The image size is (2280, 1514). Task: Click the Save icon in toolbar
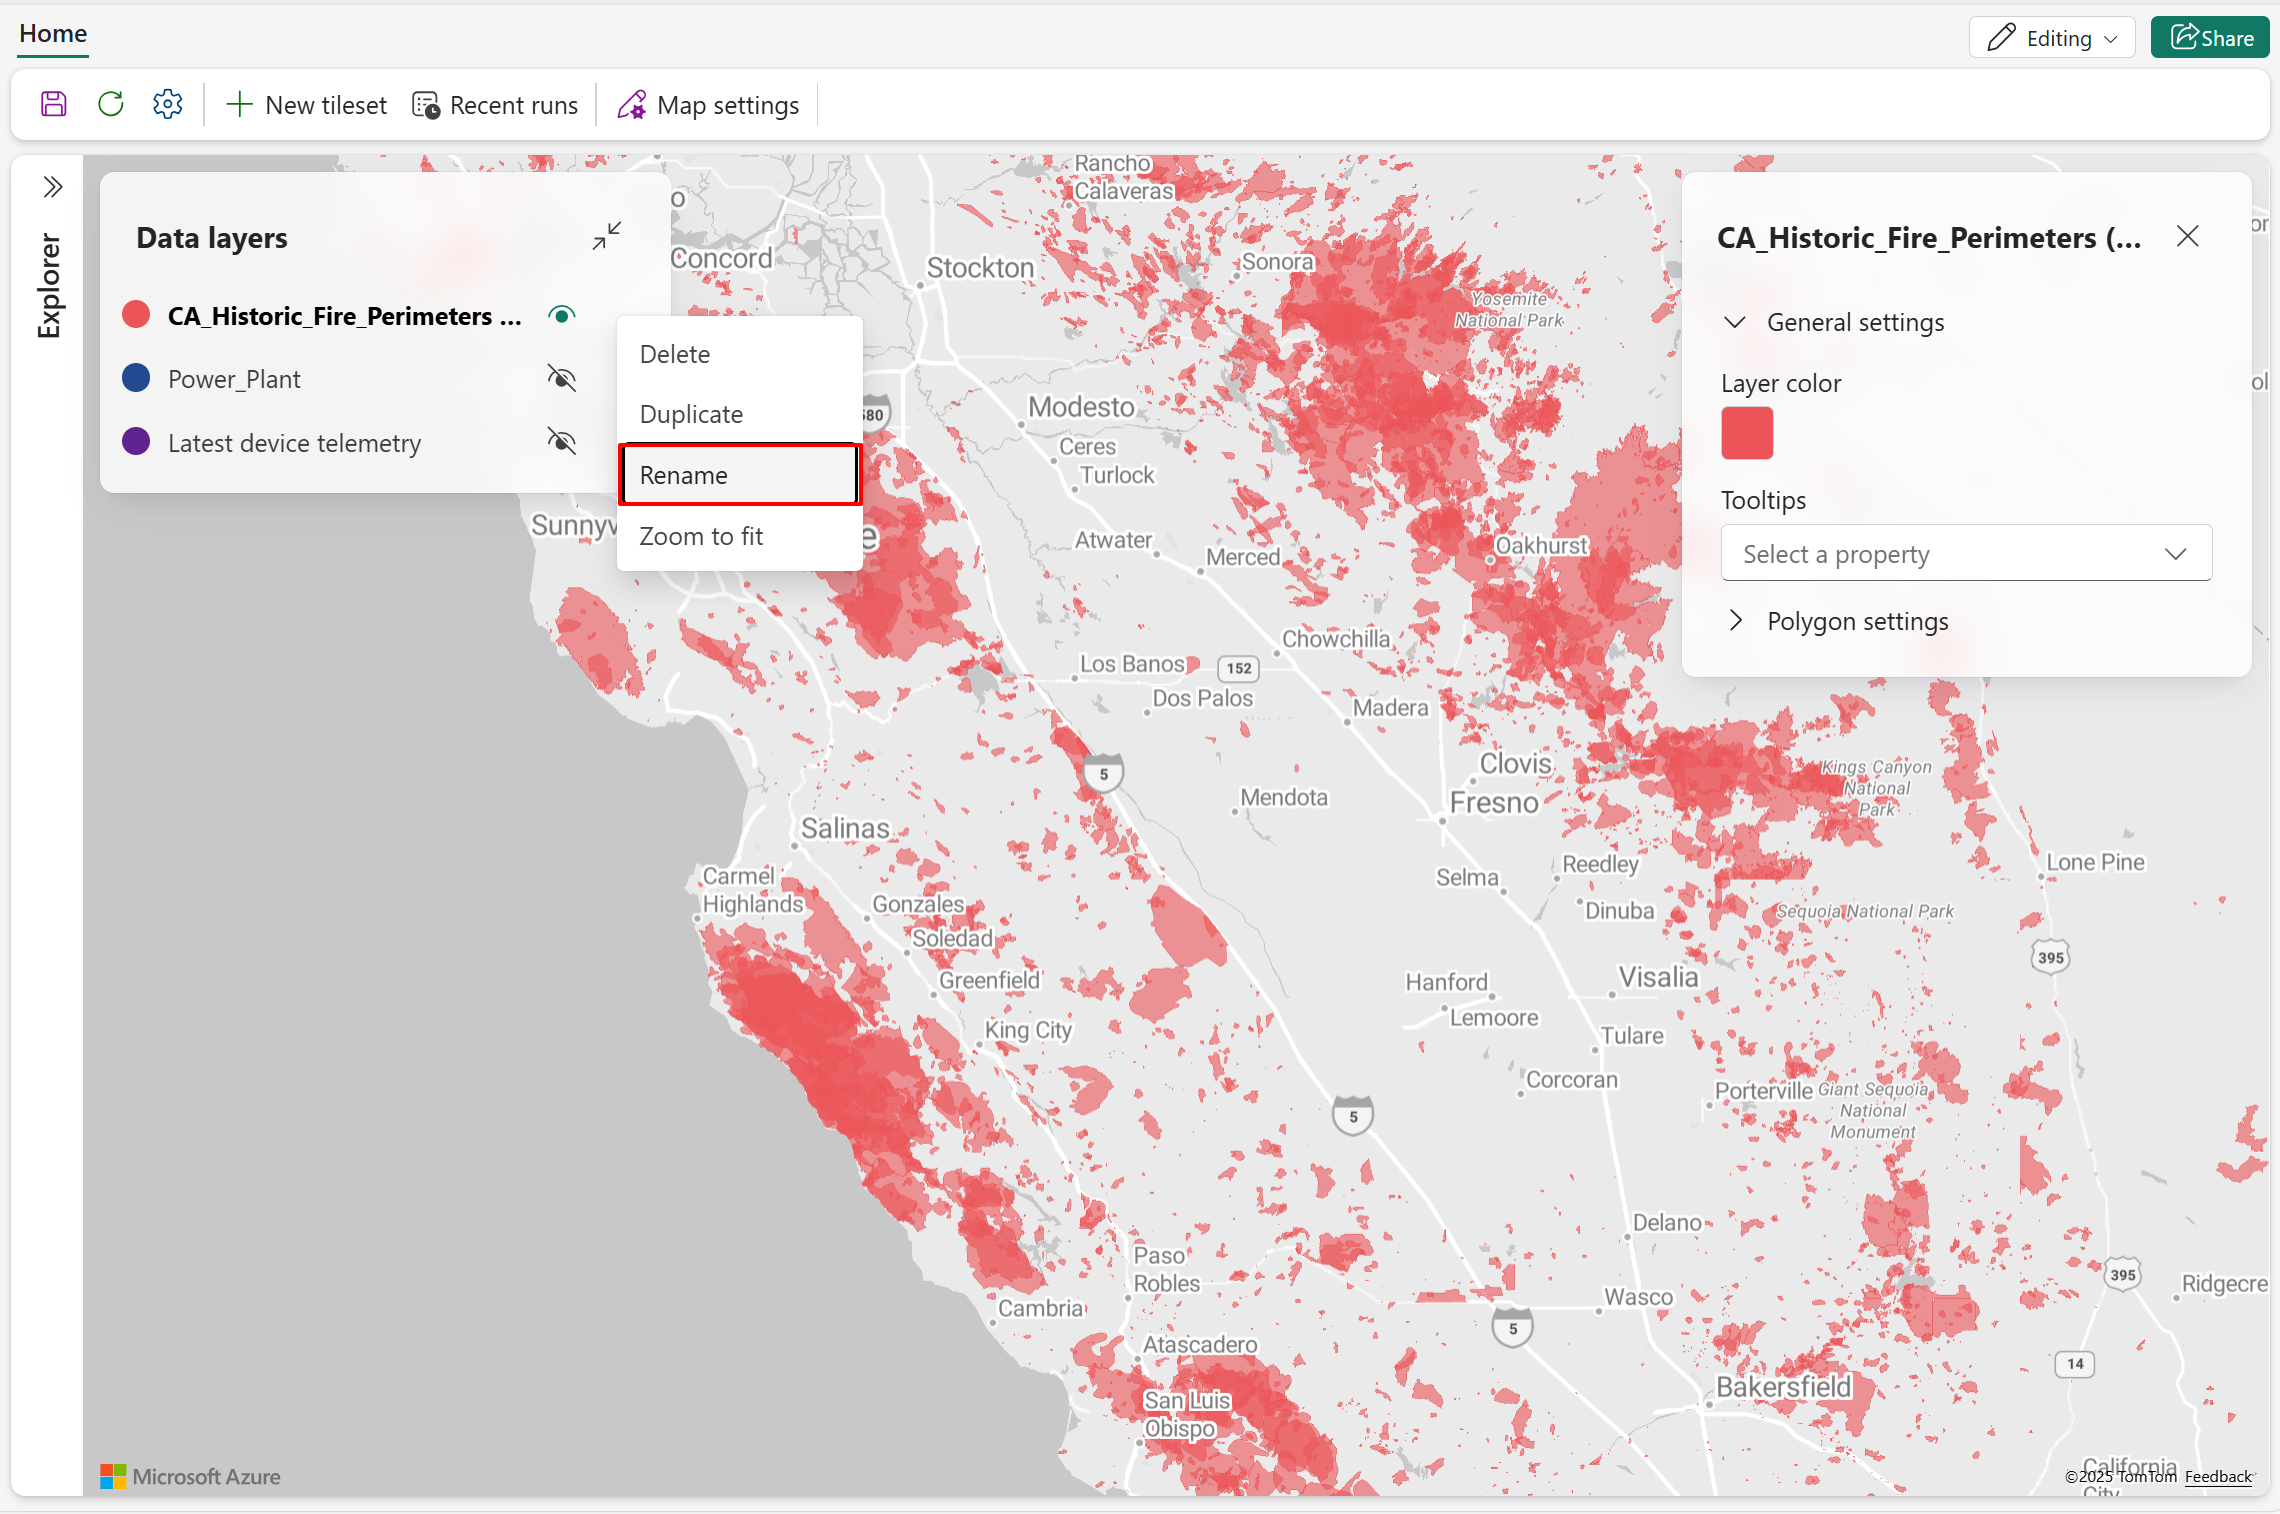point(54,104)
